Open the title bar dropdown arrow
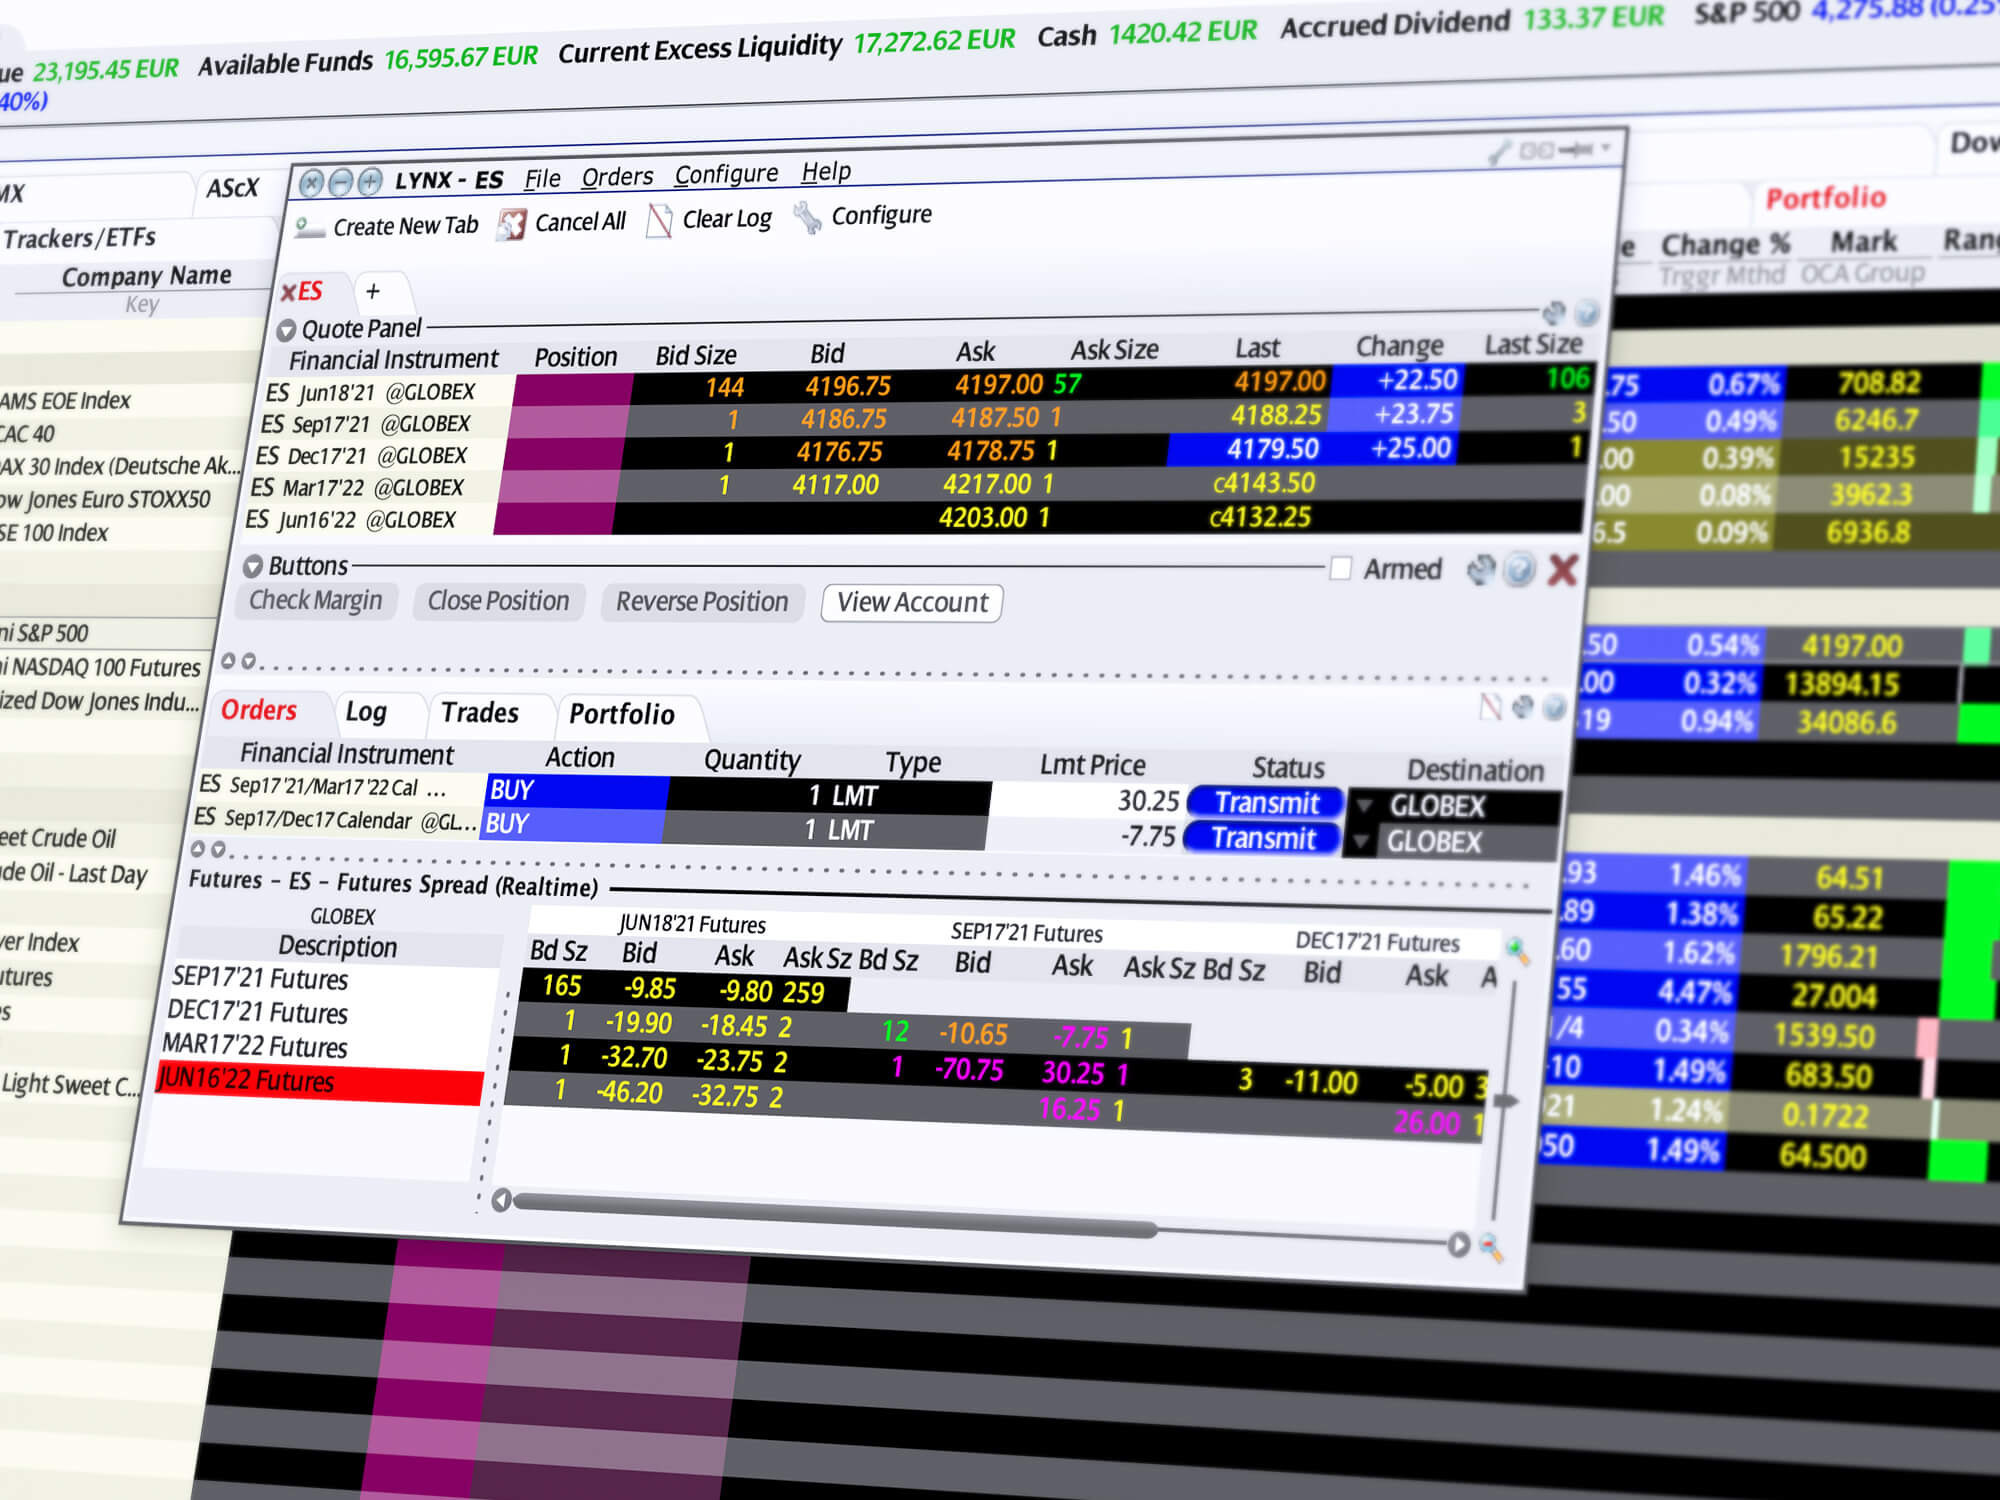The height and width of the screenshot is (1500, 2000). 1606,148
